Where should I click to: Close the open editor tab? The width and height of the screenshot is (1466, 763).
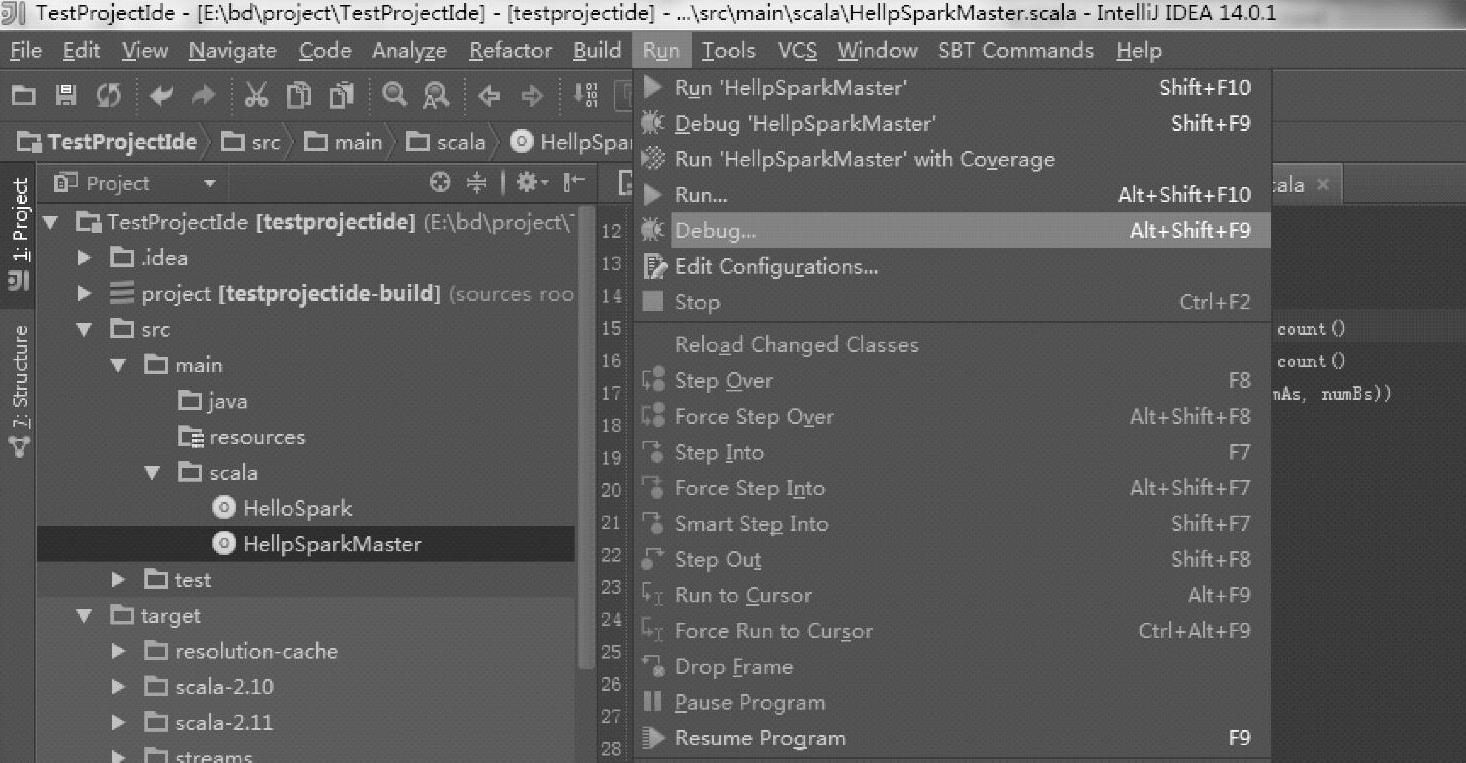(x=1323, y=185)
